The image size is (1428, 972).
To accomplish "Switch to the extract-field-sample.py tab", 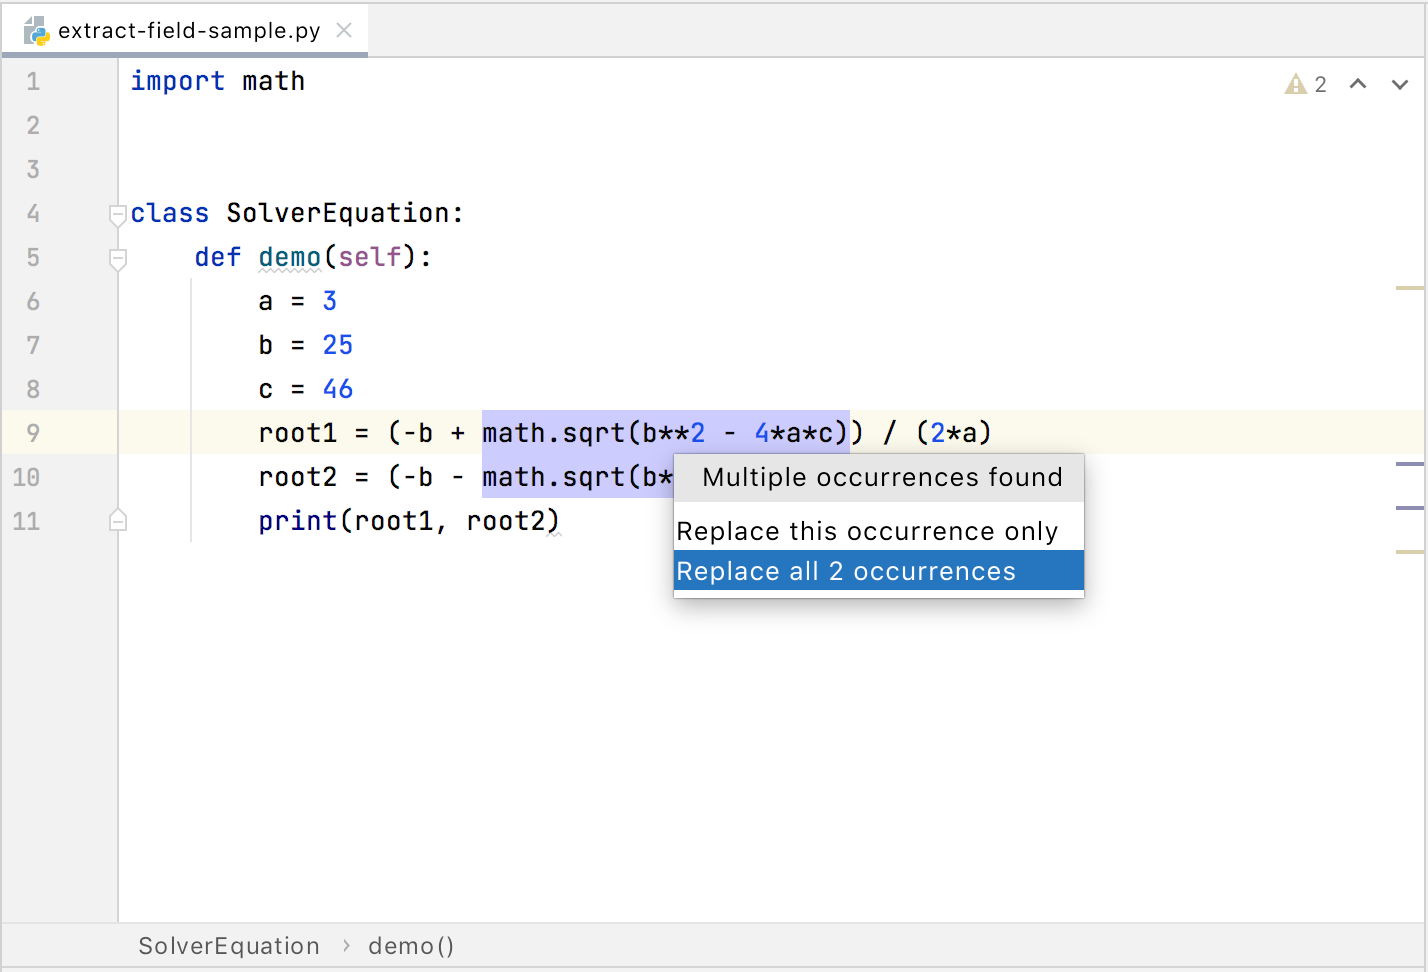I will coord(190,30).
